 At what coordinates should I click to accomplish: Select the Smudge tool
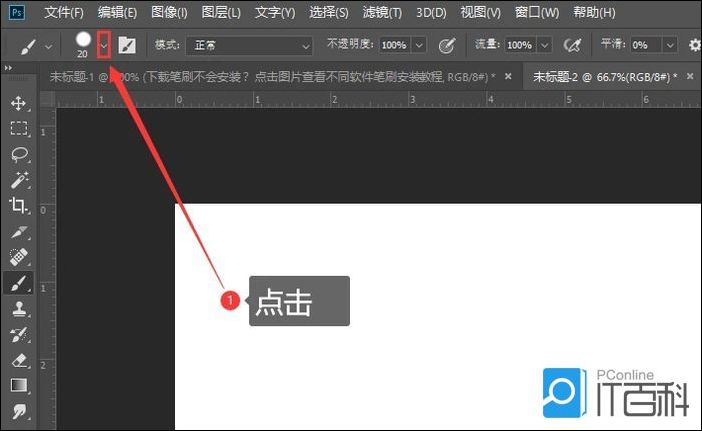[18, 411]
